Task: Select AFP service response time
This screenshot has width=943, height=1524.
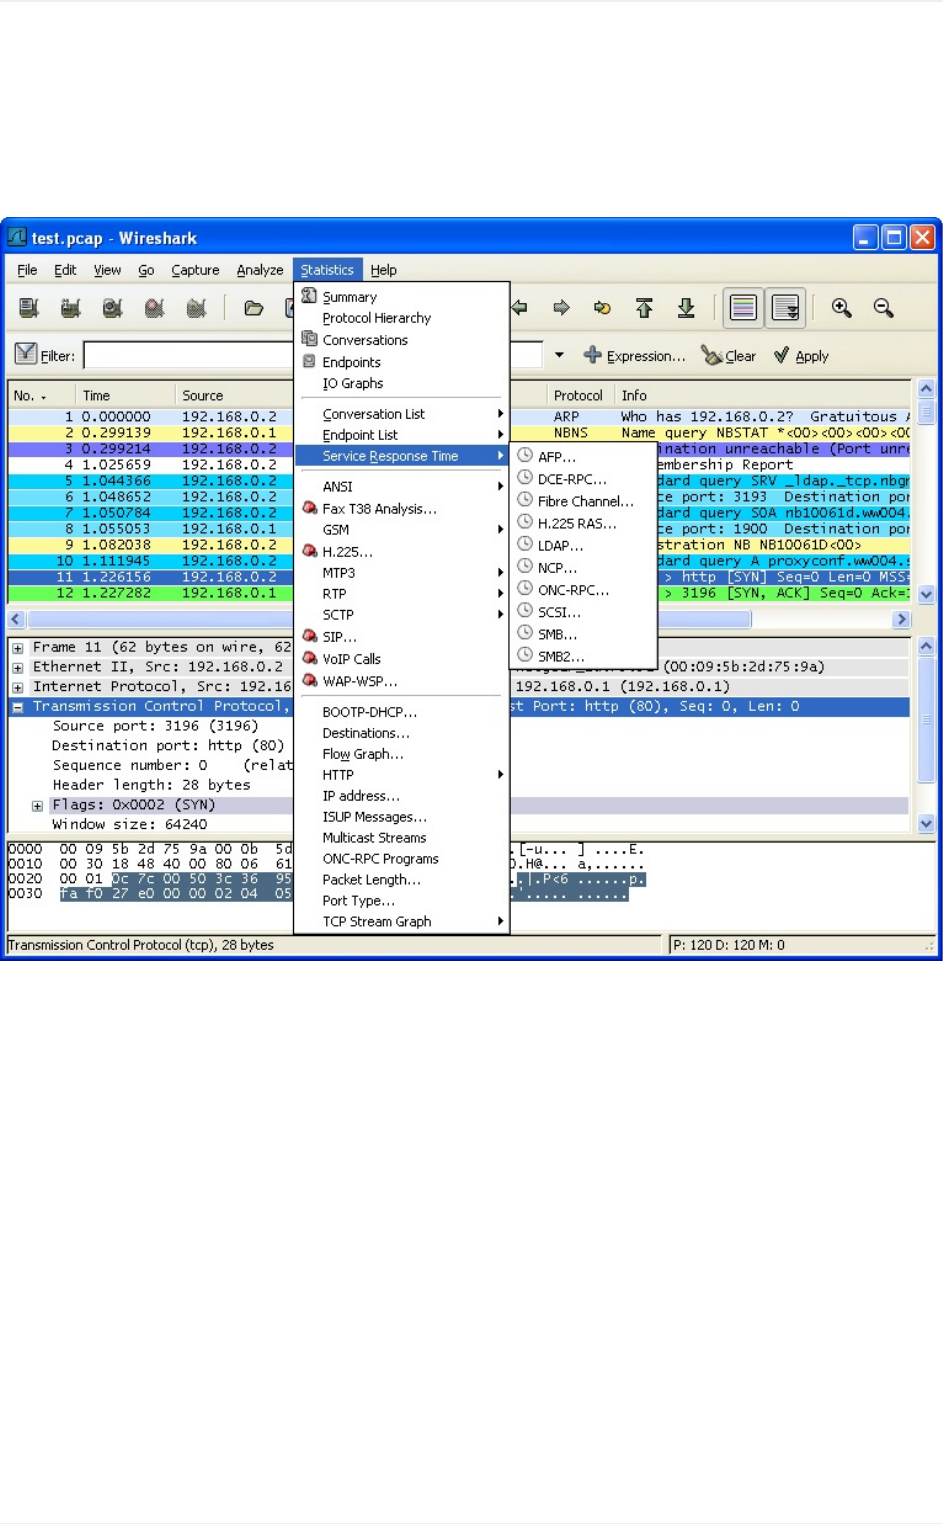Action: click(584, 456)
